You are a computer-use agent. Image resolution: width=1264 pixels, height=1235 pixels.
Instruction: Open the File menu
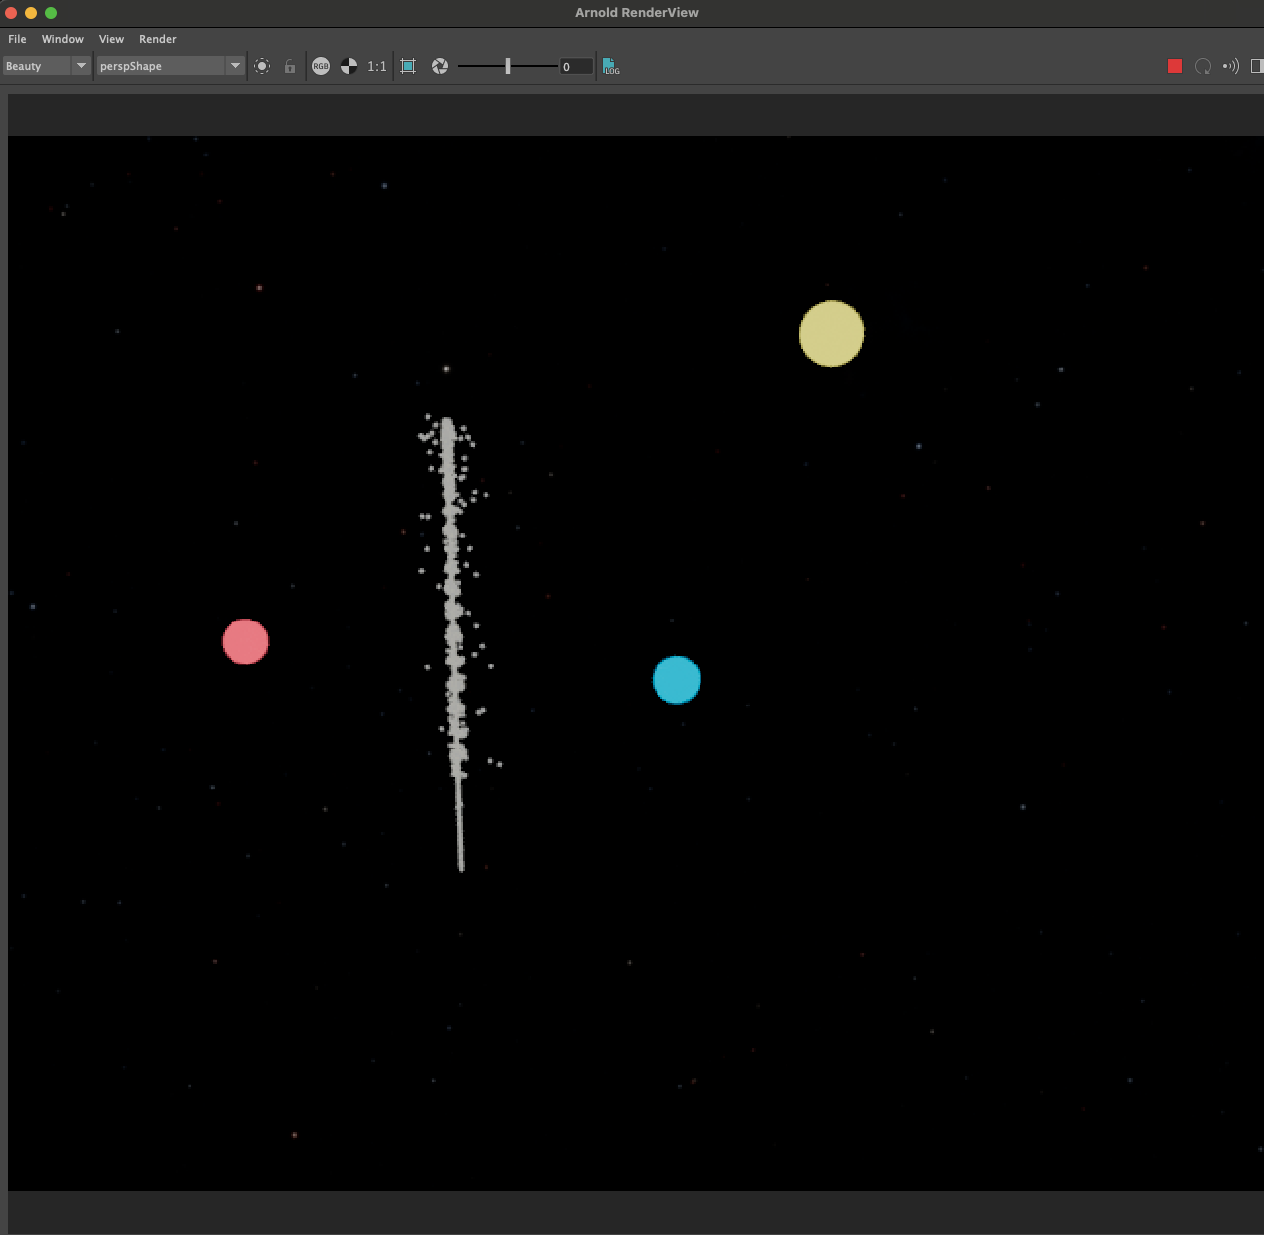(x=16, y=39)
